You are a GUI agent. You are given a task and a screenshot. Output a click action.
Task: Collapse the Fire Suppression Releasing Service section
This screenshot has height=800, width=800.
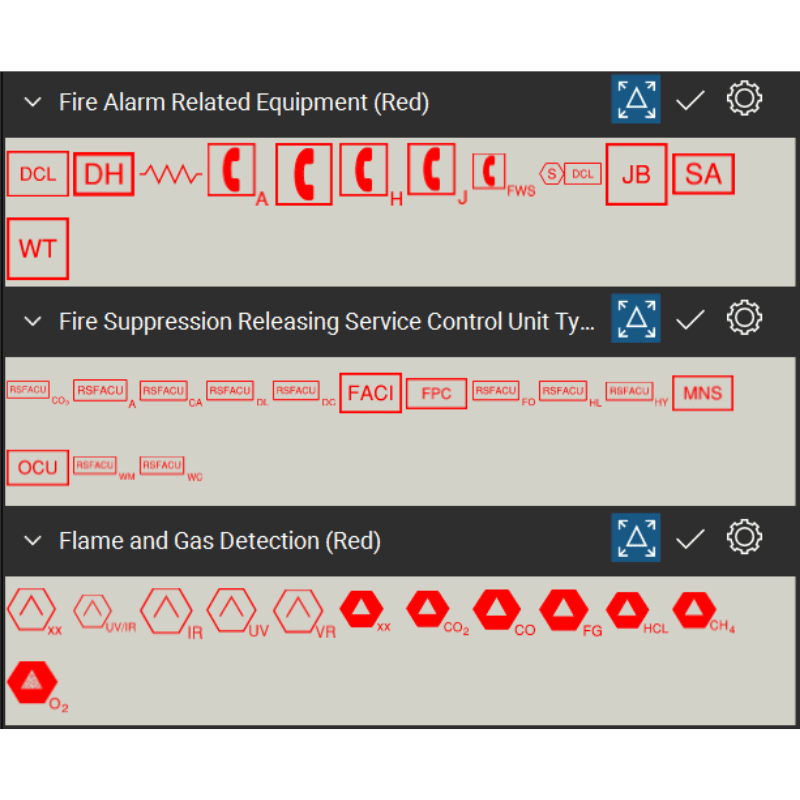pos(33,321)
